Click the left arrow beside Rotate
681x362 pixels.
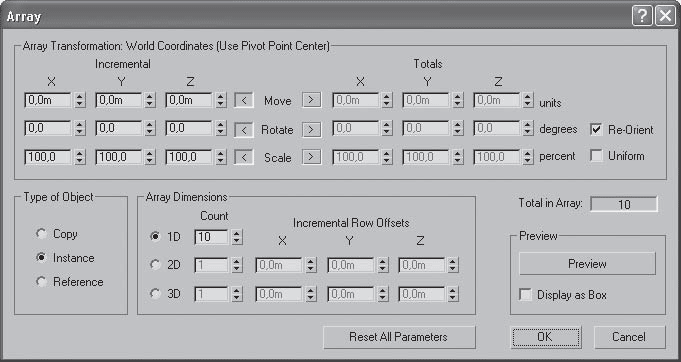click(x=244, y=129)
